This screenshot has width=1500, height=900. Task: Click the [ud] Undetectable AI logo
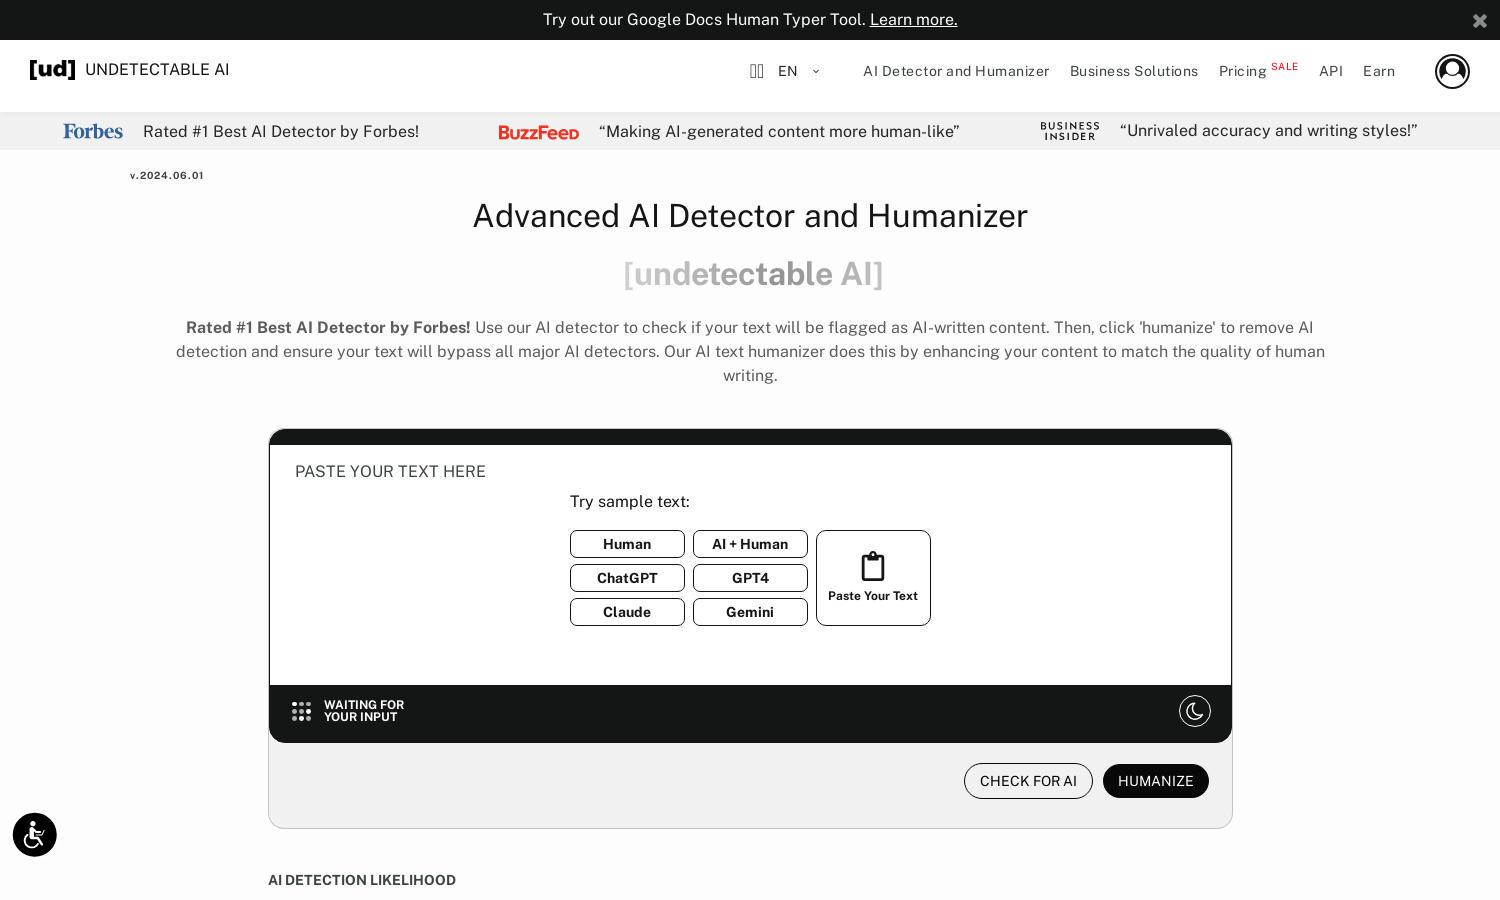pyautogui.click(x=129, y=69)
